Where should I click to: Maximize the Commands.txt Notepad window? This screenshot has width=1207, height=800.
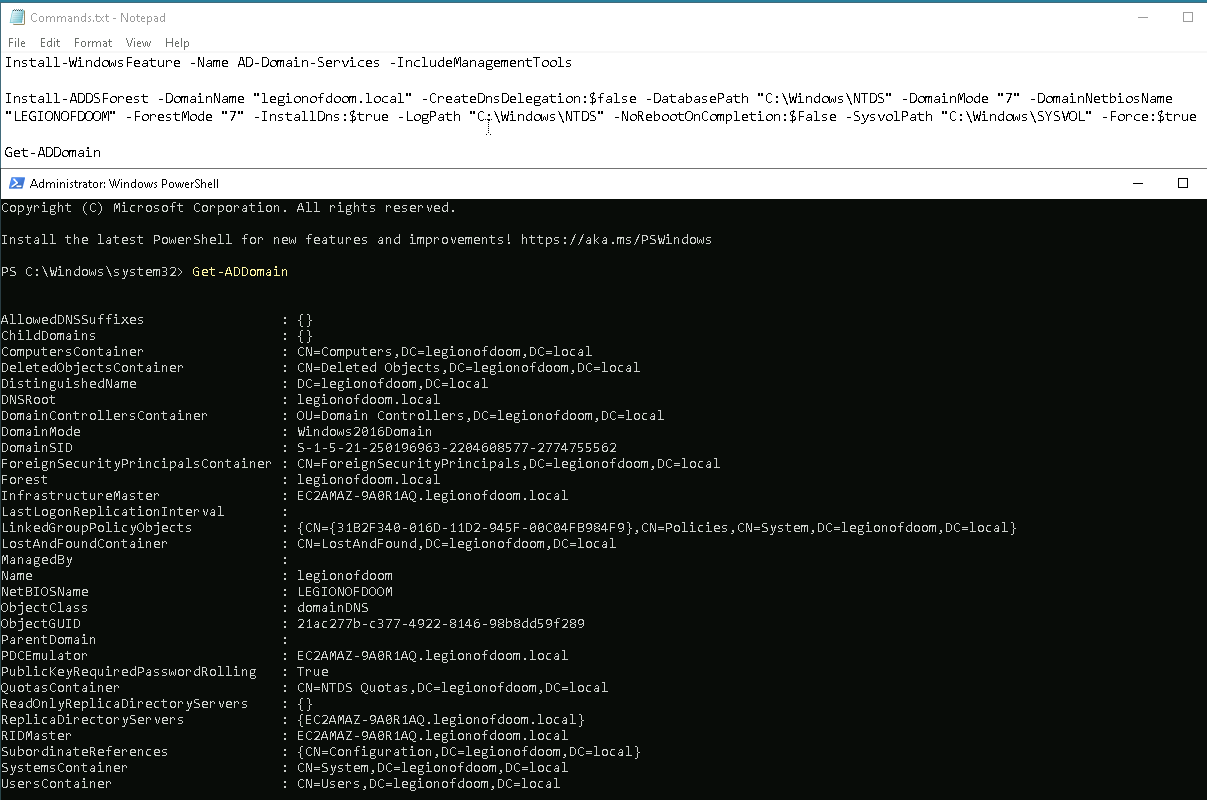pyautogui.click(x=1187, y=18)
